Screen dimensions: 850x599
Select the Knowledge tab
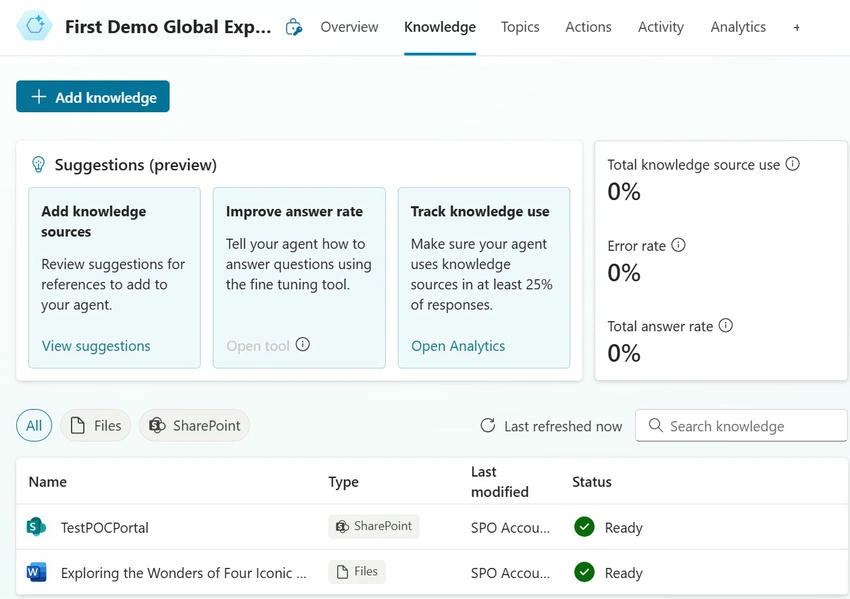coord(440,27)
